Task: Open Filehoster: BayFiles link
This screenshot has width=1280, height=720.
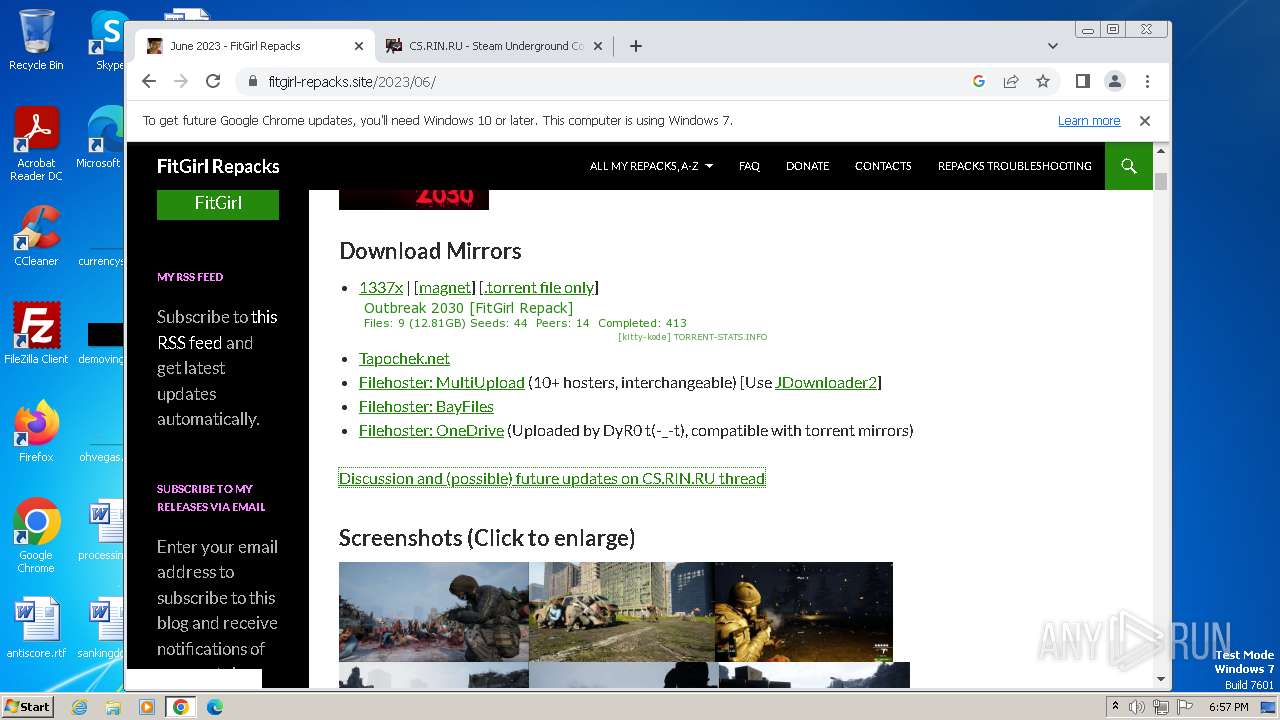Action: [426, 406]
